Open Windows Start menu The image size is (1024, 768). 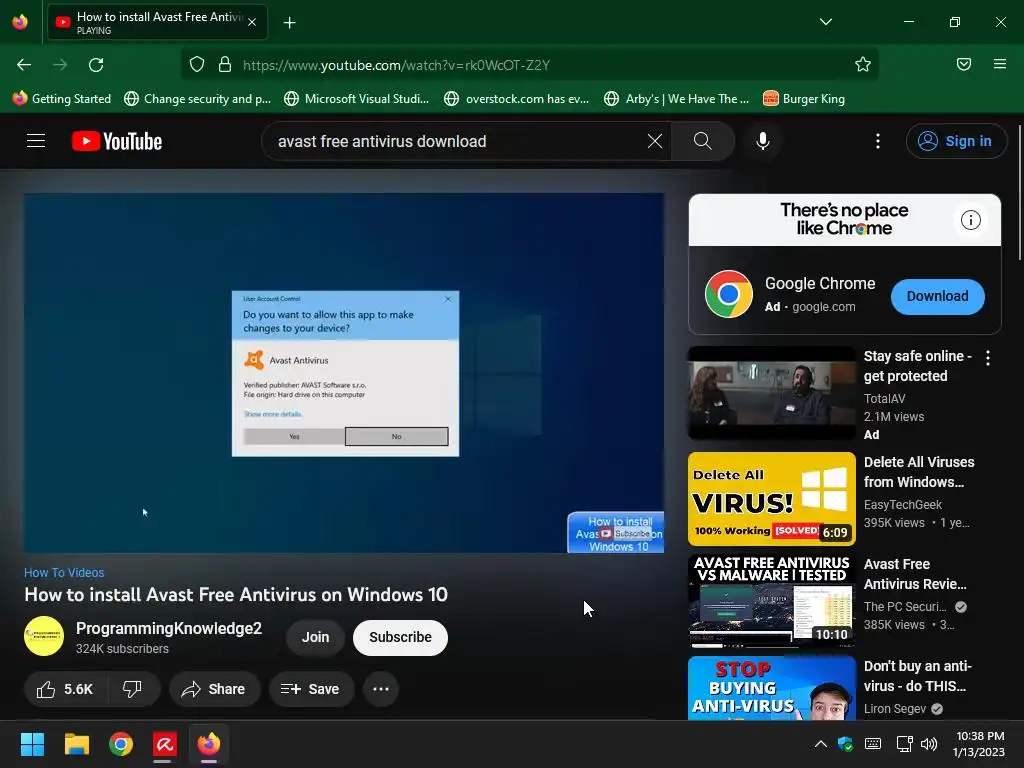(x=32, y=744)
